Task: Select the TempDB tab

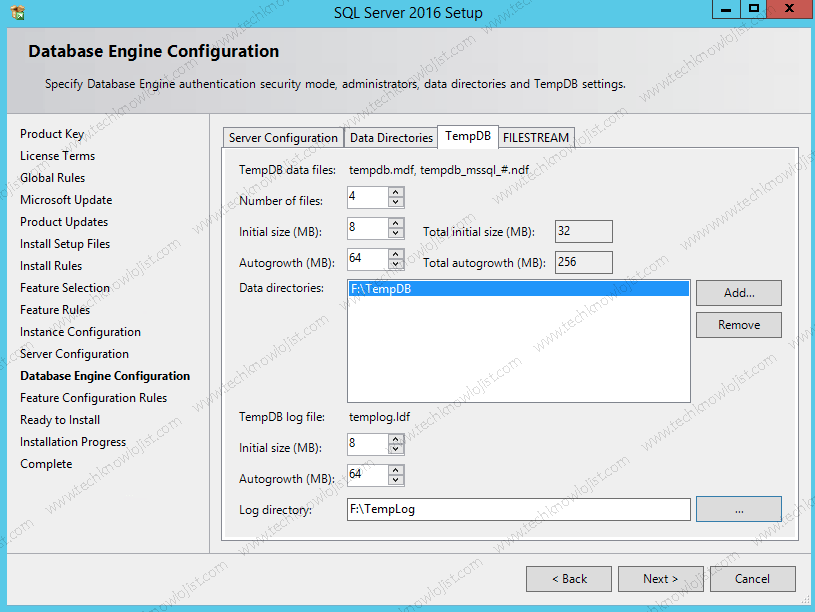Action: coord(468,136)
